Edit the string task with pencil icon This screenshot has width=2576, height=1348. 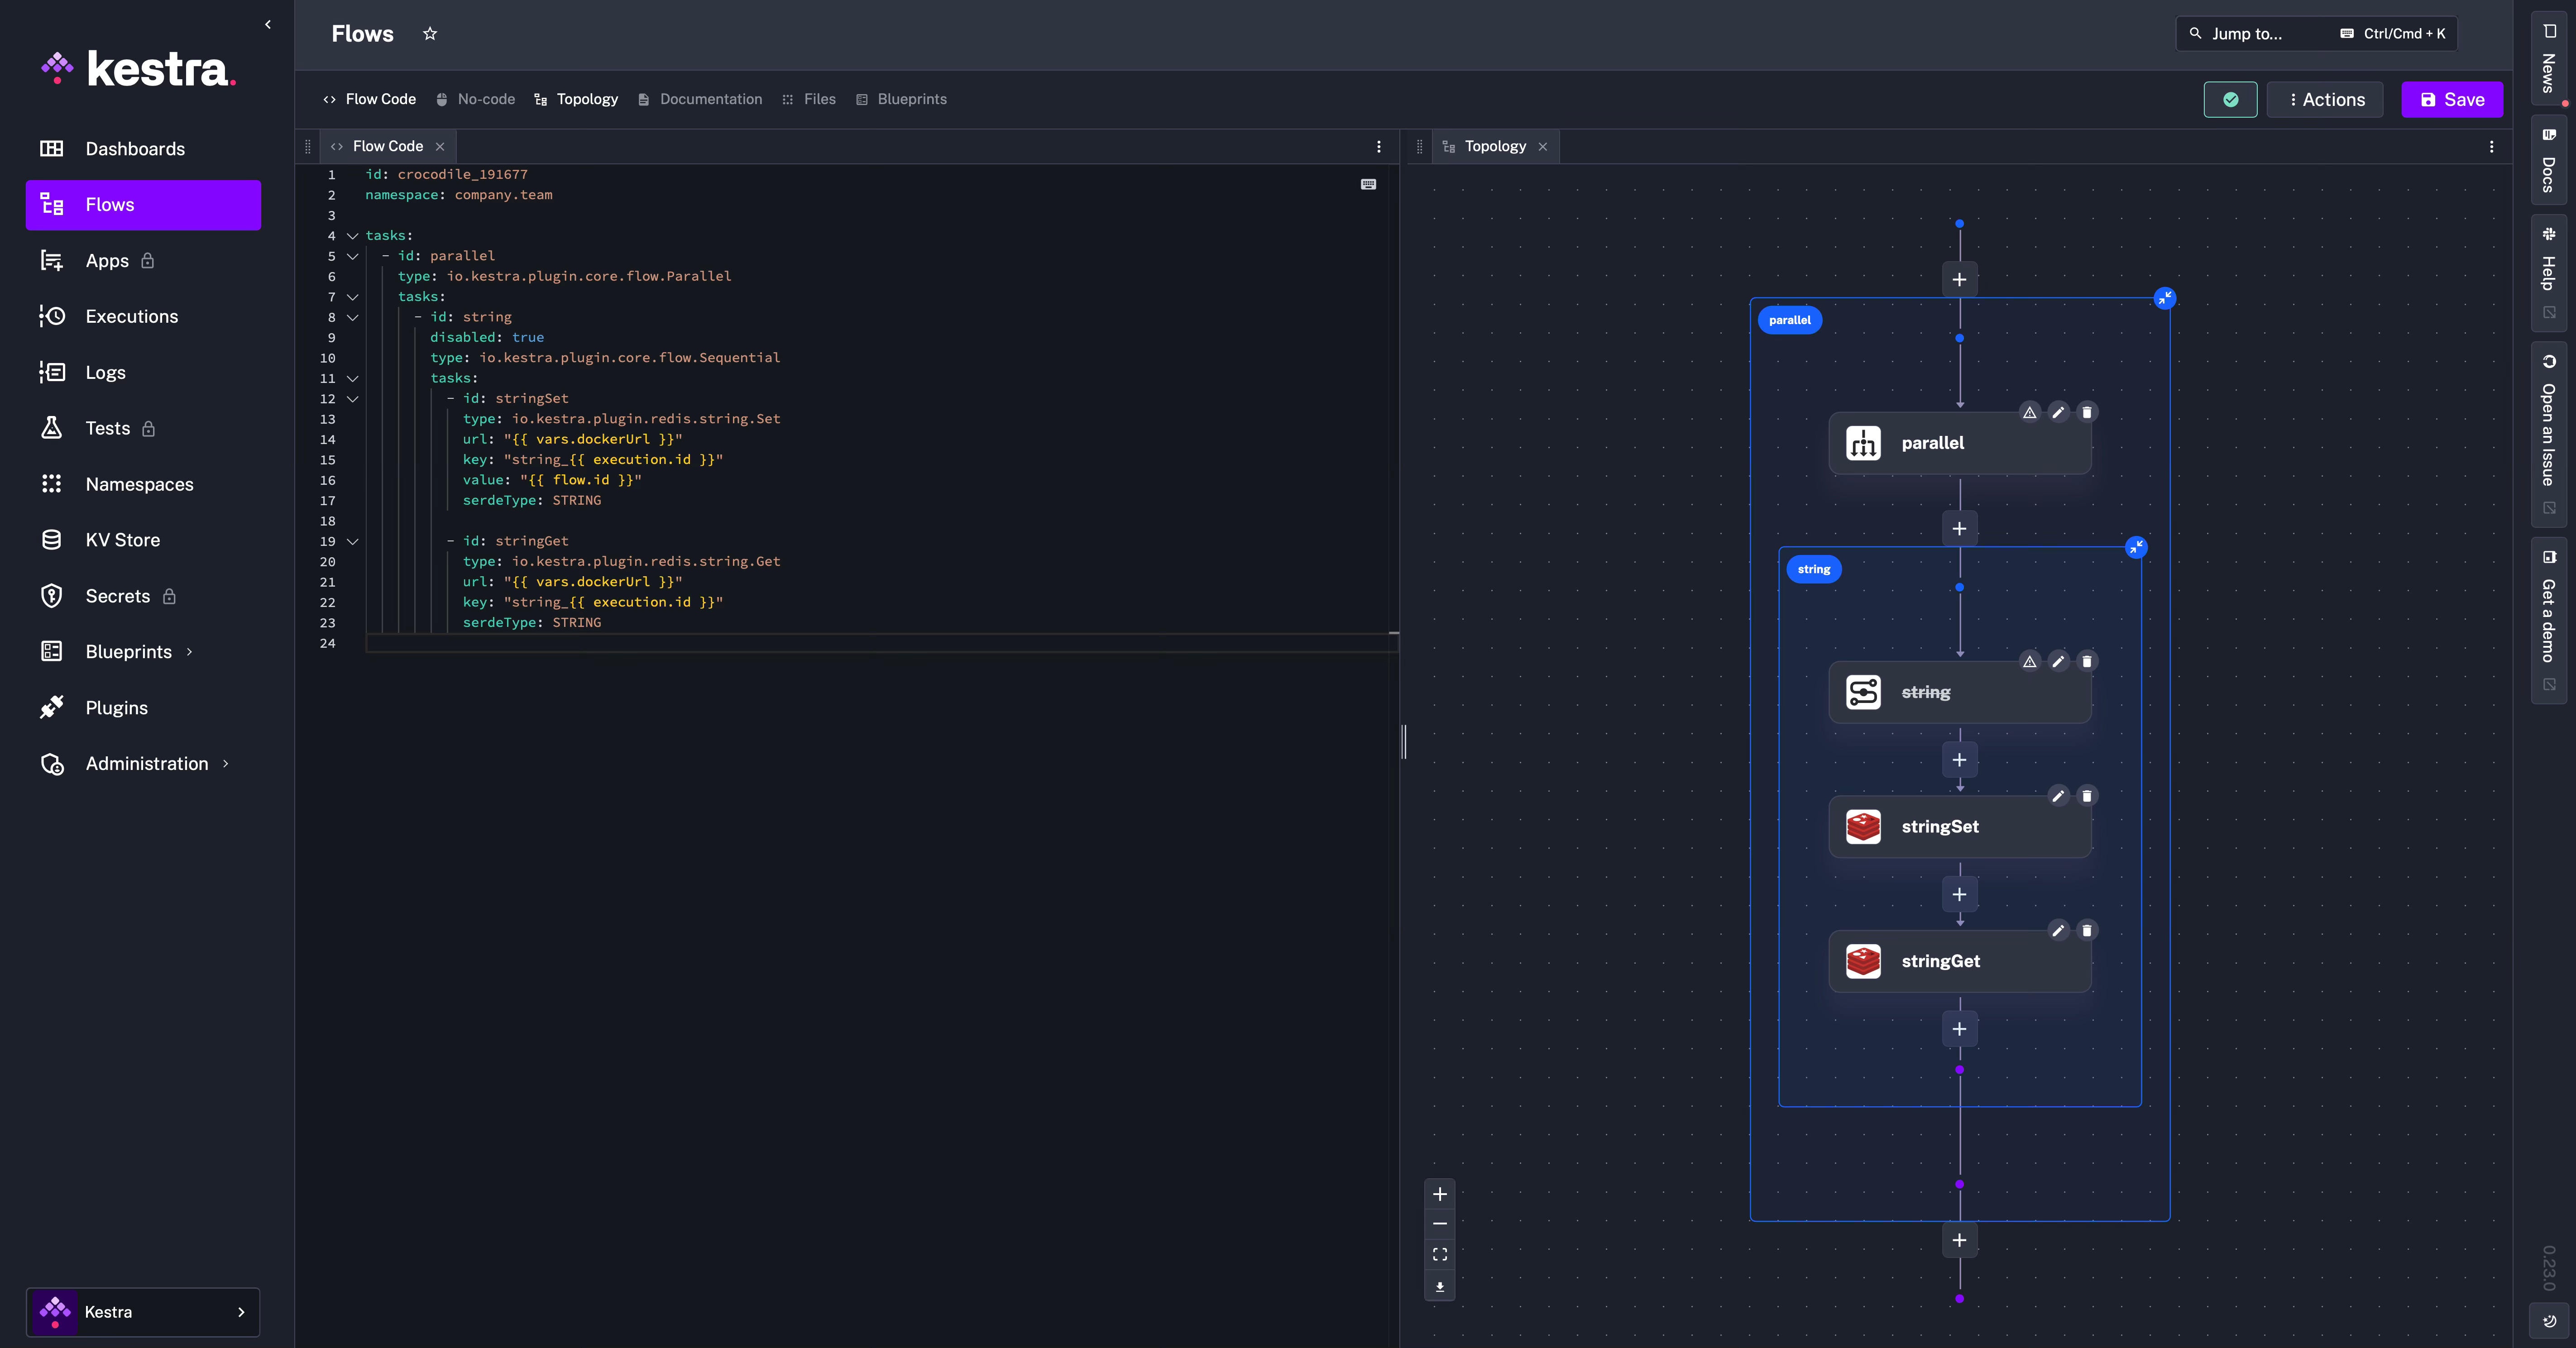2058,661
